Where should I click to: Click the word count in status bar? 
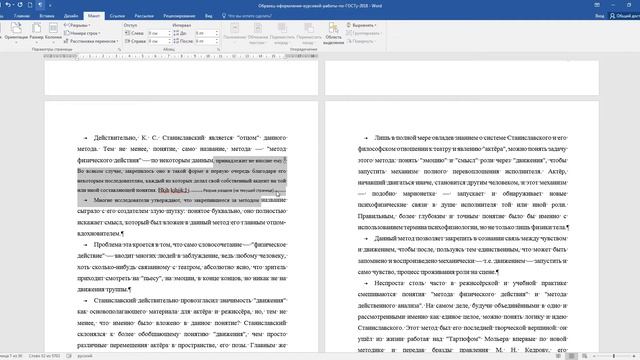click(x=44, y=356)
